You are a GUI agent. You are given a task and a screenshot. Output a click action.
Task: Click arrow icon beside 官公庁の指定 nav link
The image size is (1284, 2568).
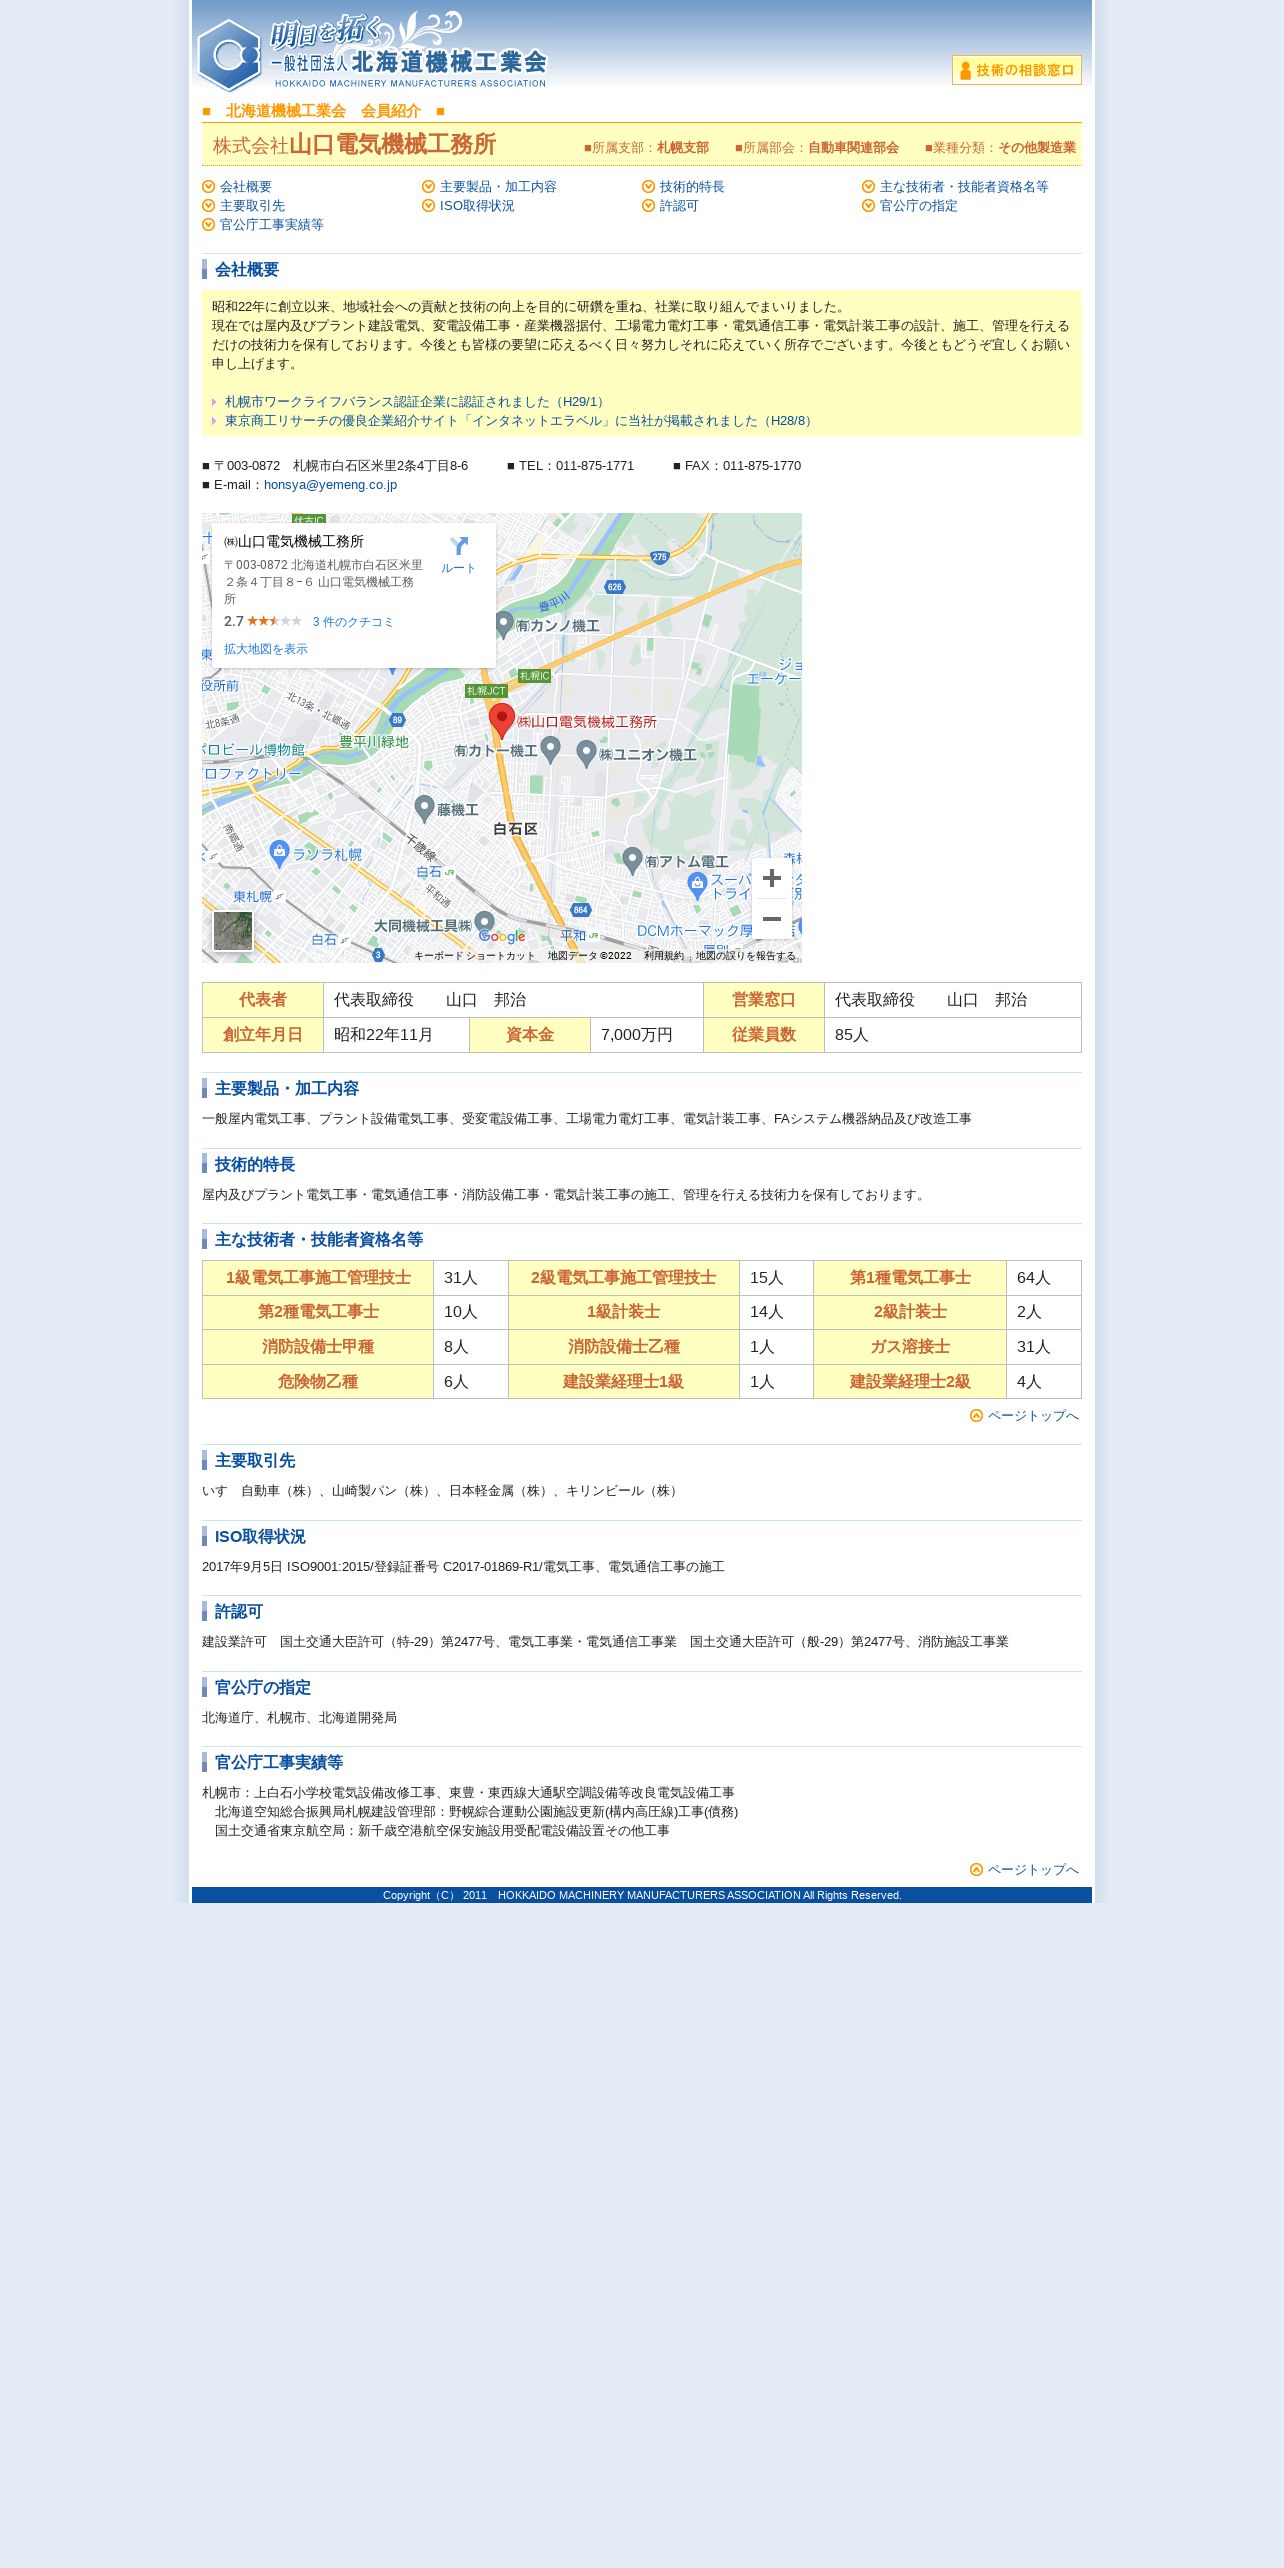[869, 206]
